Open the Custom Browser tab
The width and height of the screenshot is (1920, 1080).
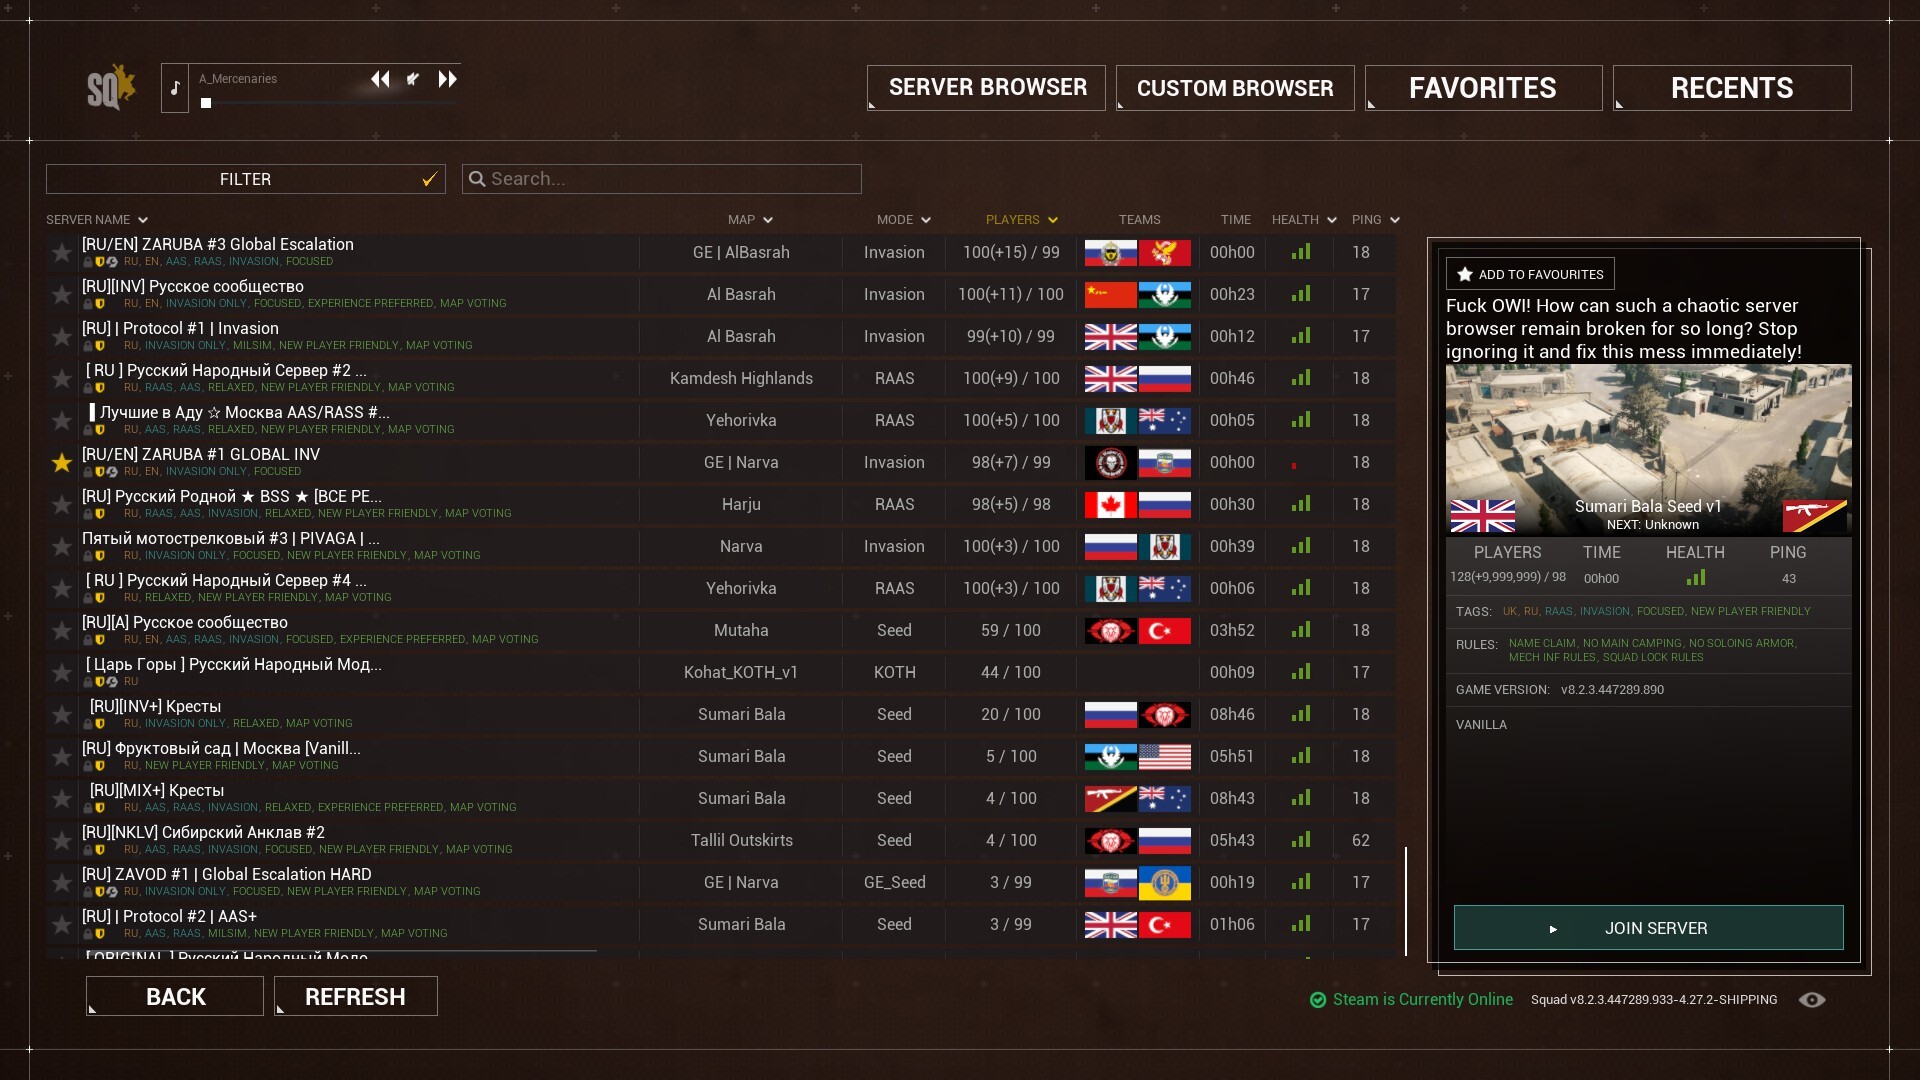pyautogui.click(x=1235, y=88)
